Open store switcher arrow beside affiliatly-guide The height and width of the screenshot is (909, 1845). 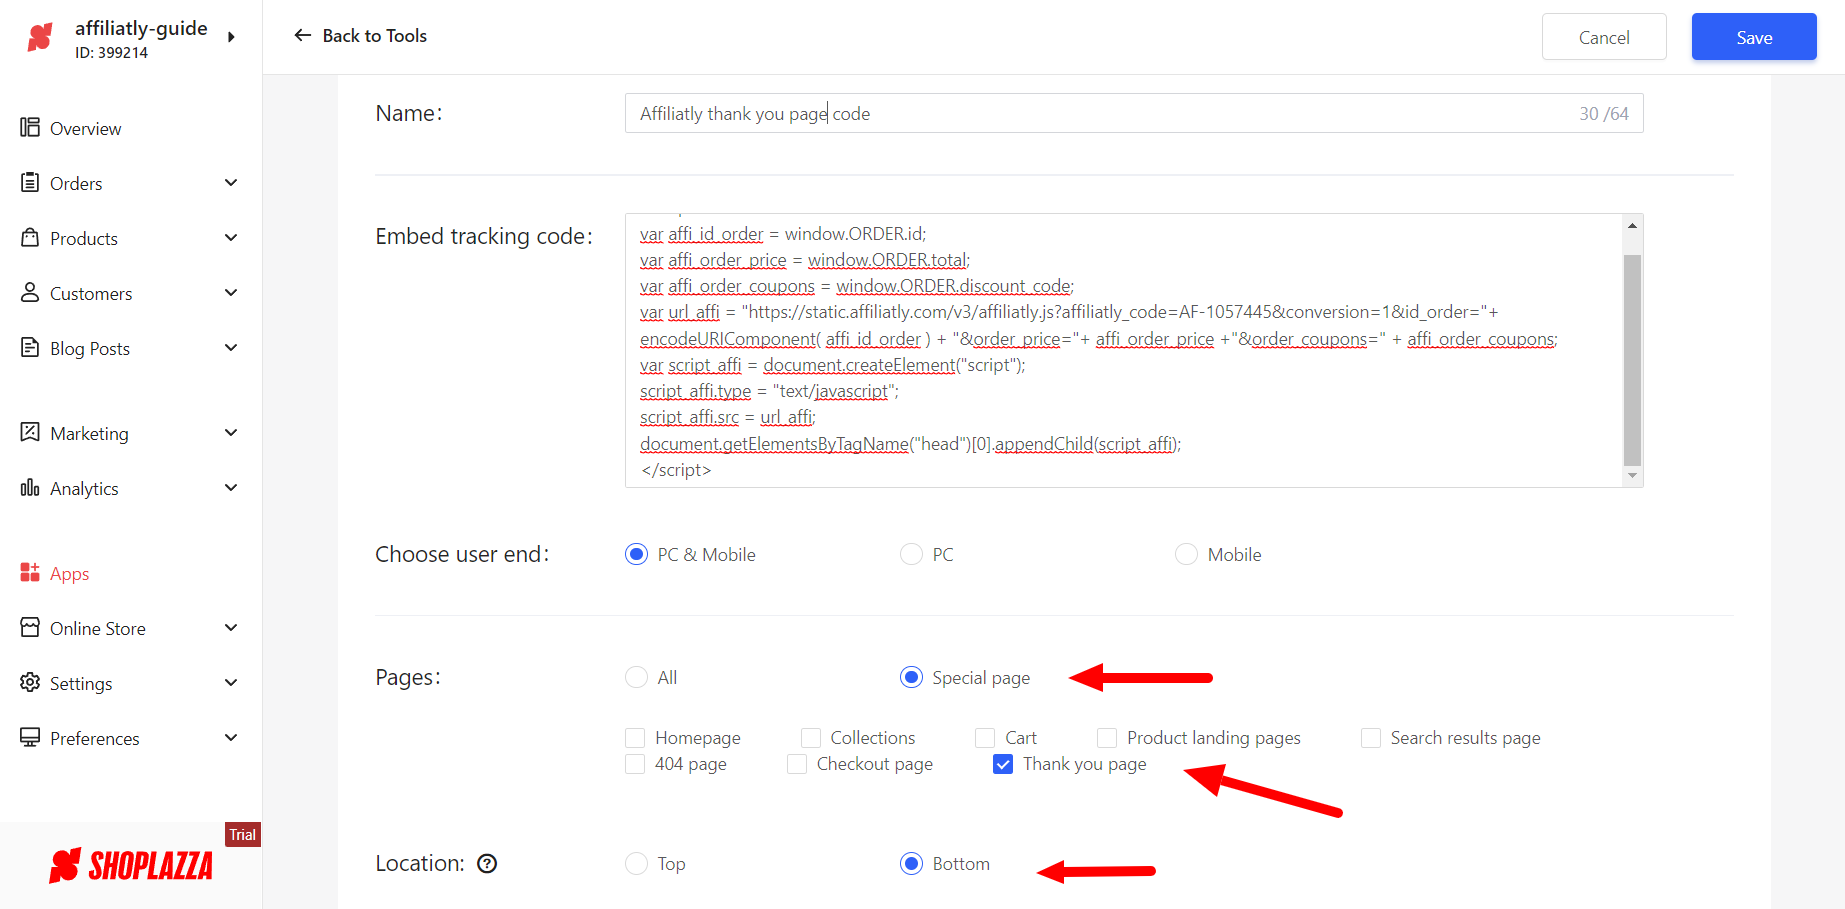pyautogui.click(x=232, y=37)
